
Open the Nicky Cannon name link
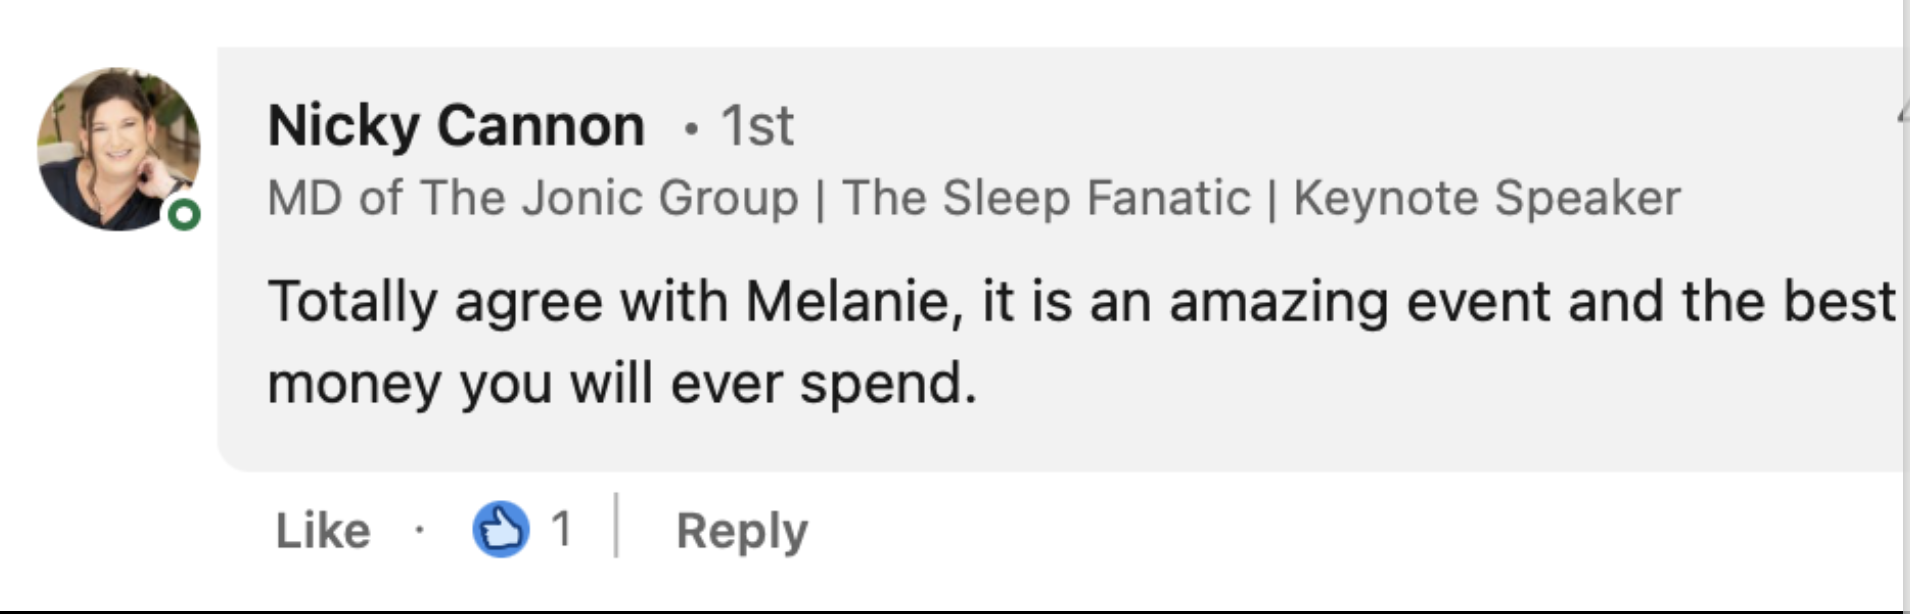456,126
